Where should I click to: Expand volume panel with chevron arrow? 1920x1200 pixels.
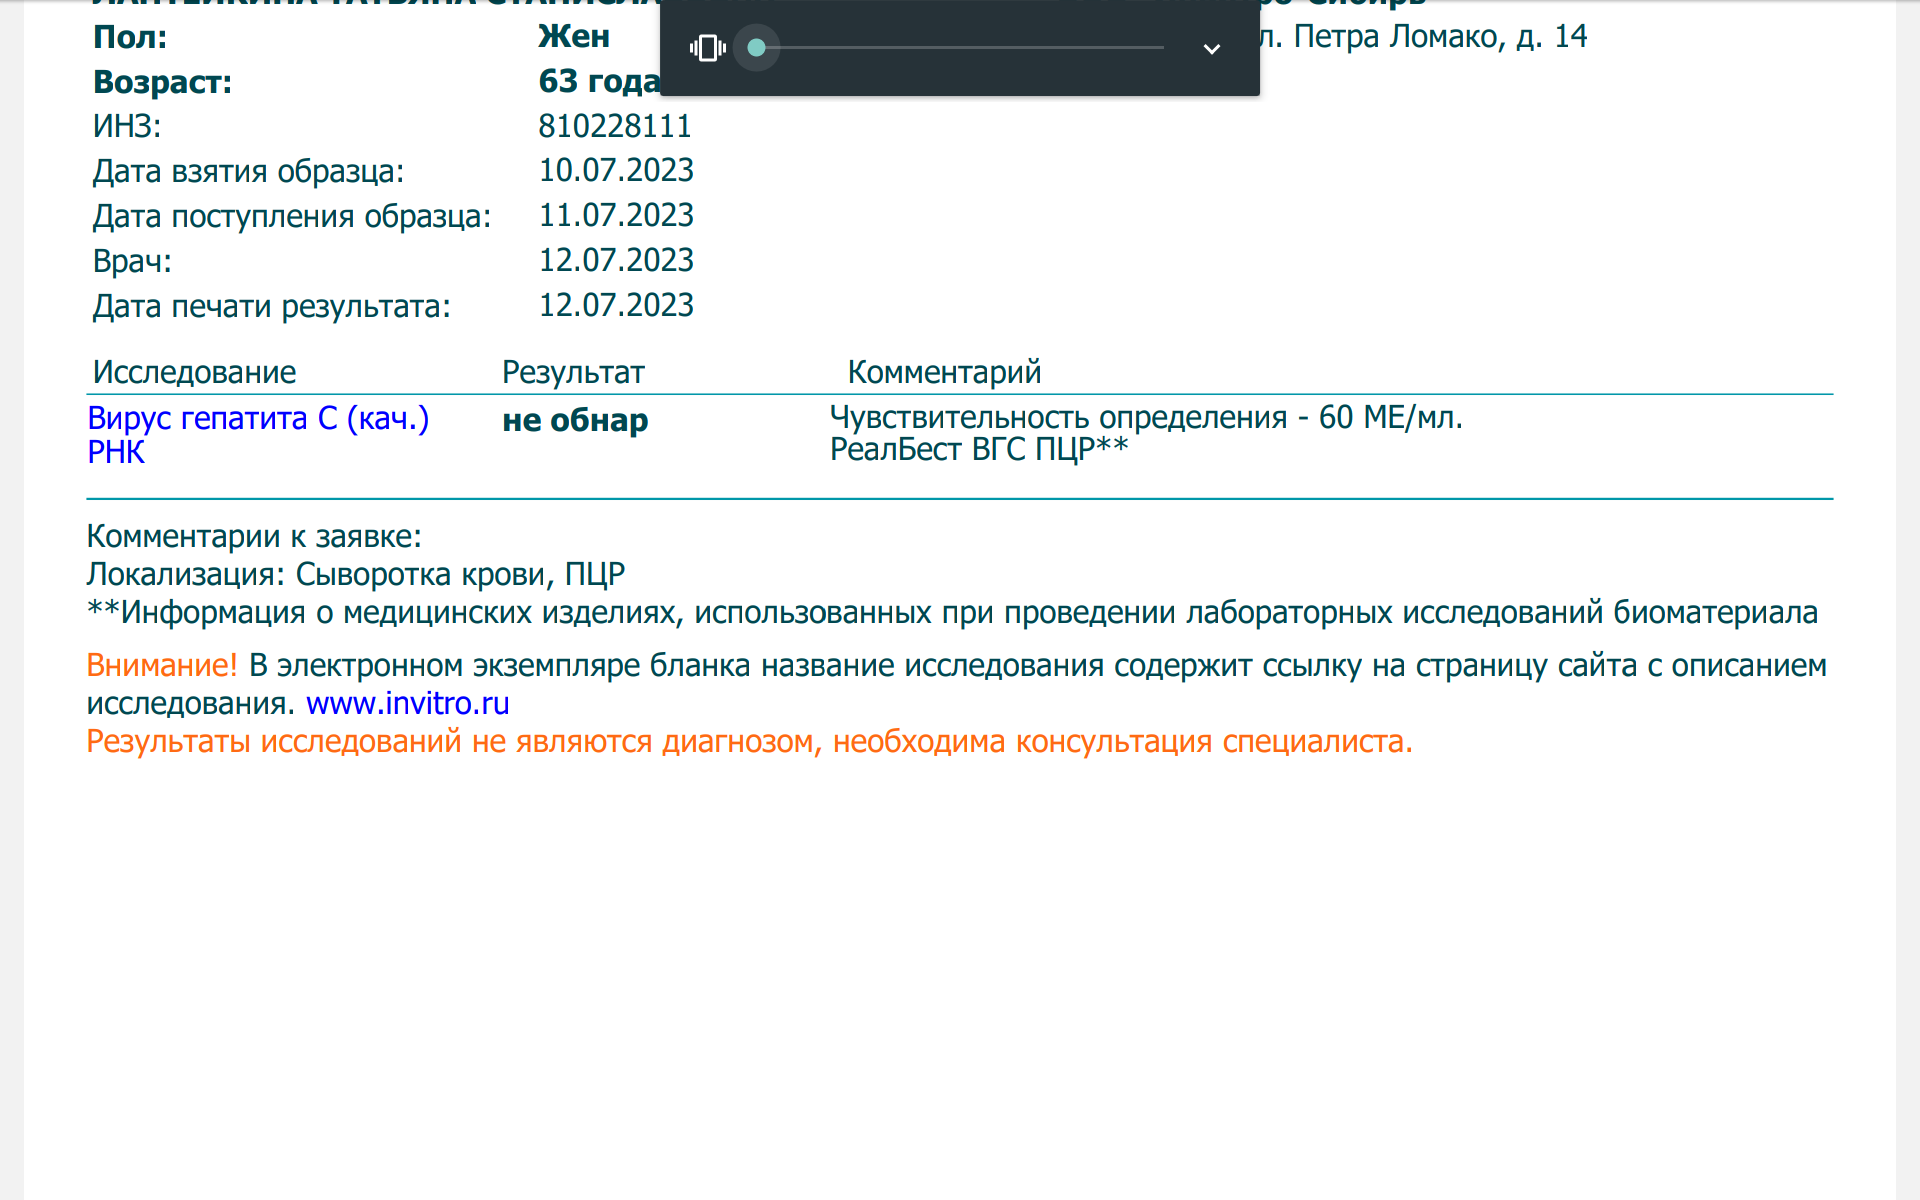point(1211,48)
